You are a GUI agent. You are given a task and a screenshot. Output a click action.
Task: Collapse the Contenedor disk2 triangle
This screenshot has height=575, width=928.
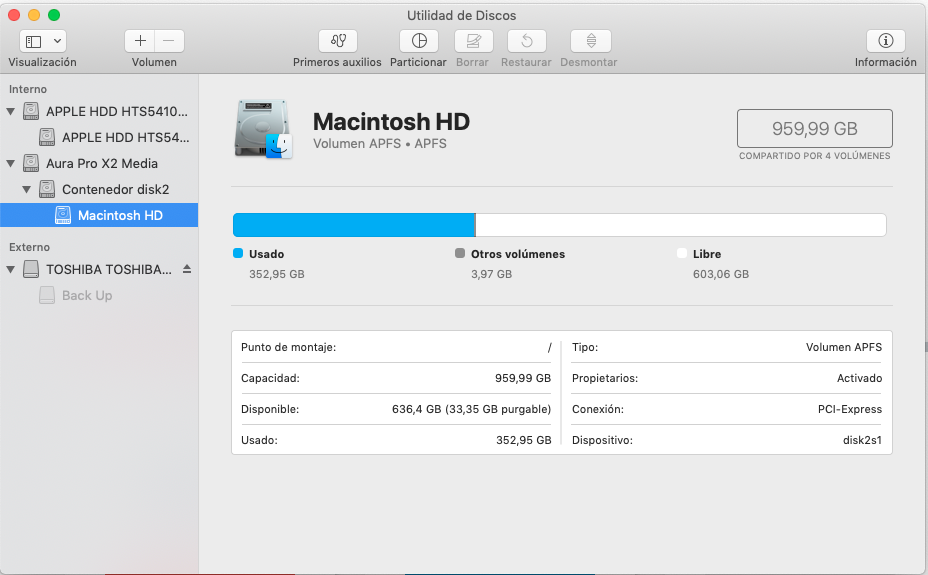click(x=27, y=189)
